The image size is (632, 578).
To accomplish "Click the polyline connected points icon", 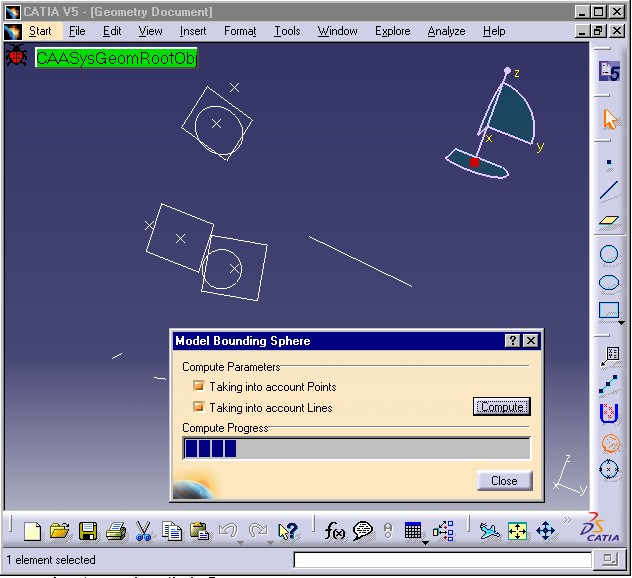I will (609, 384).
